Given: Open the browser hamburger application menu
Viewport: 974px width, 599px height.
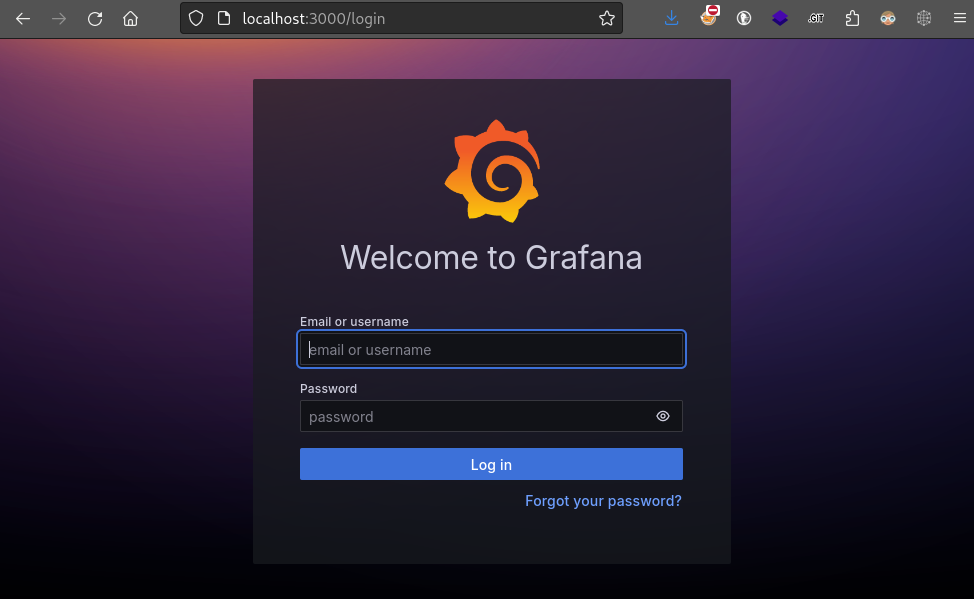Looking at the screenshot, I should [960, 19].
